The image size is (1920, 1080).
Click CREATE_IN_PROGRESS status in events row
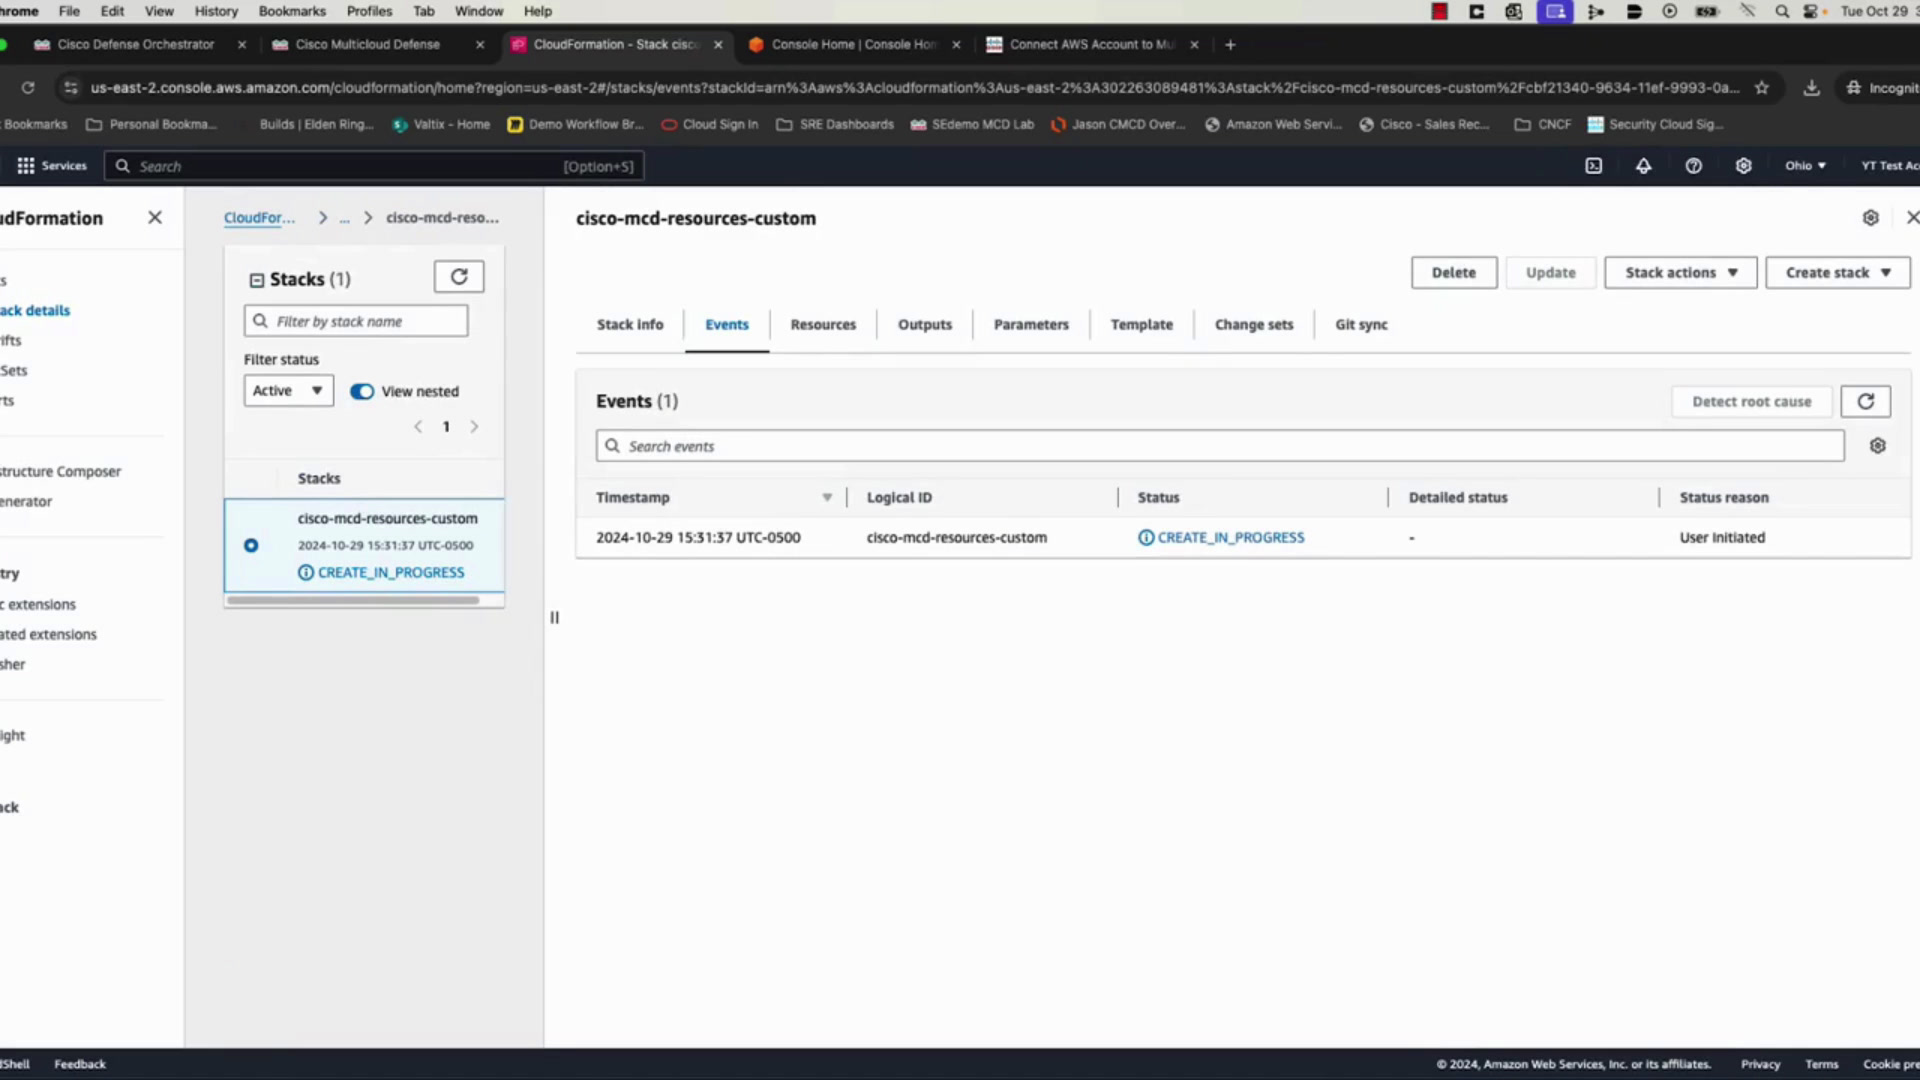(1221, 537)
